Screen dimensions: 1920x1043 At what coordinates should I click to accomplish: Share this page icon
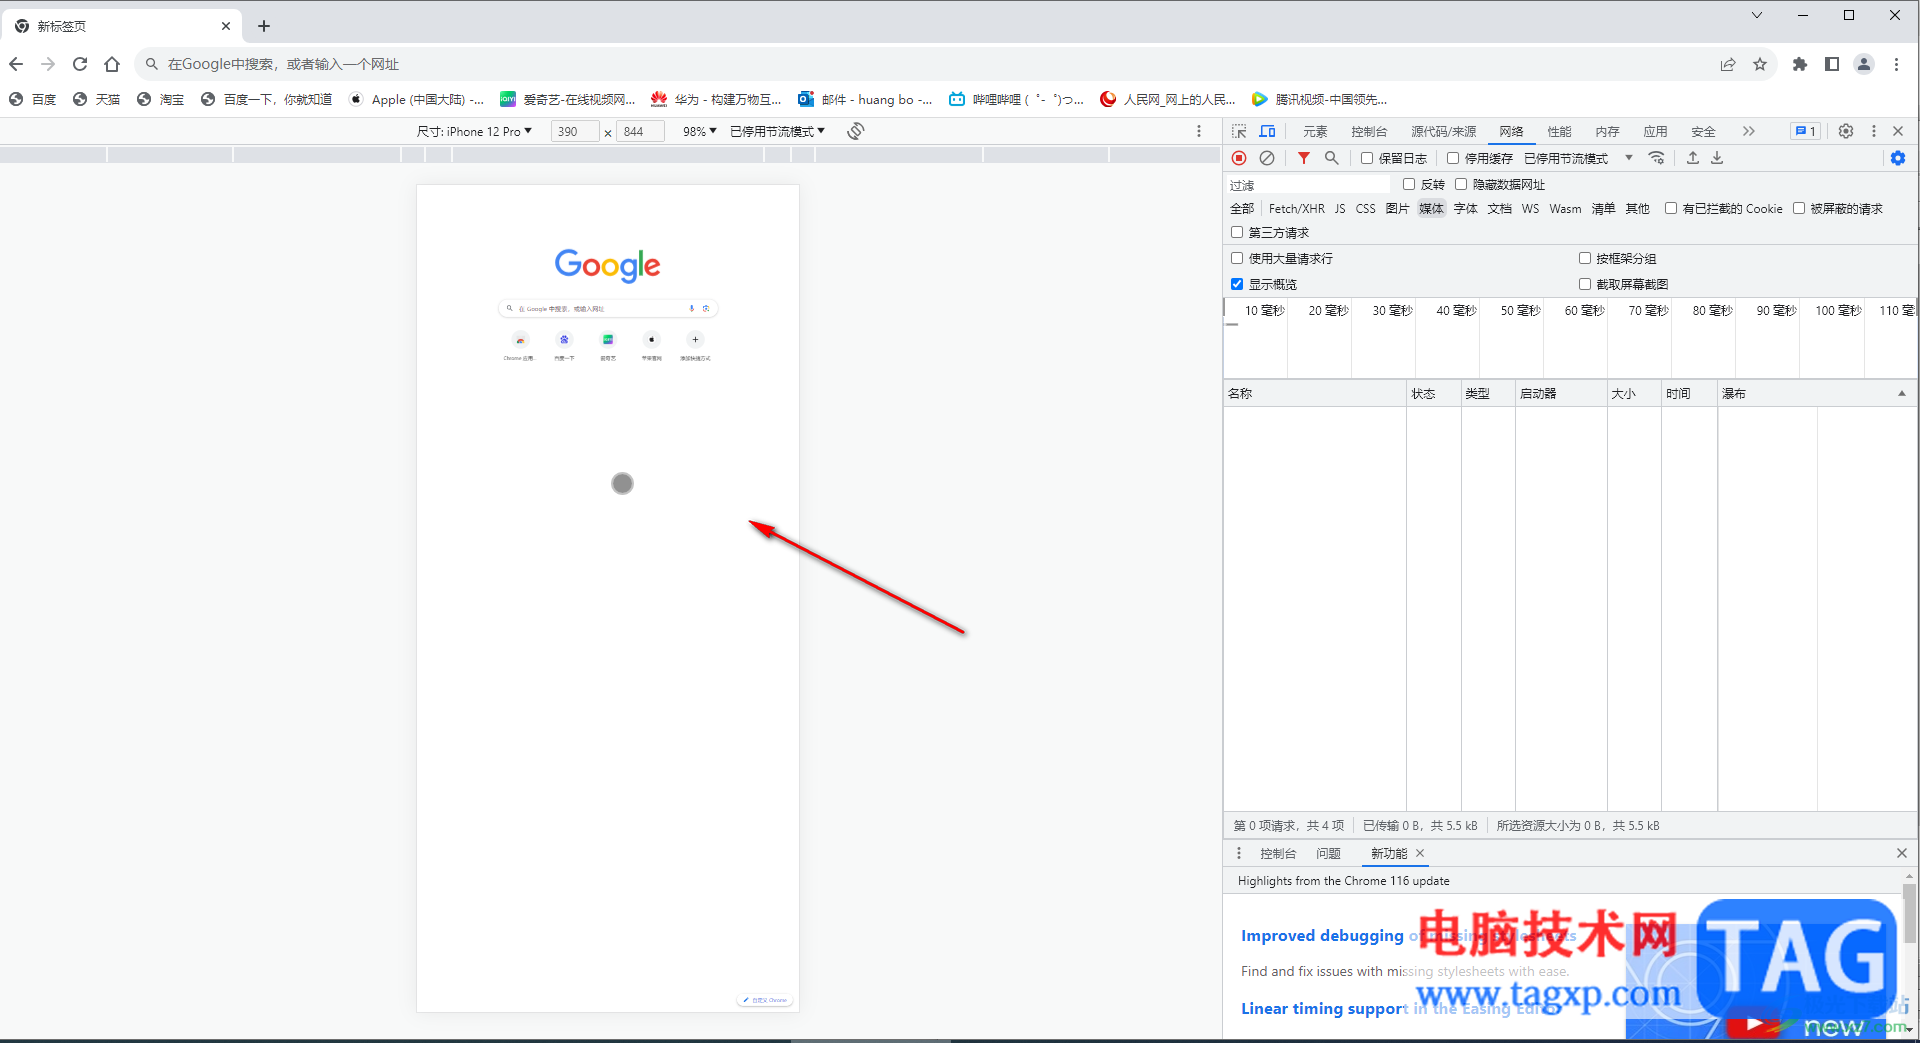tap(1728, 64)
